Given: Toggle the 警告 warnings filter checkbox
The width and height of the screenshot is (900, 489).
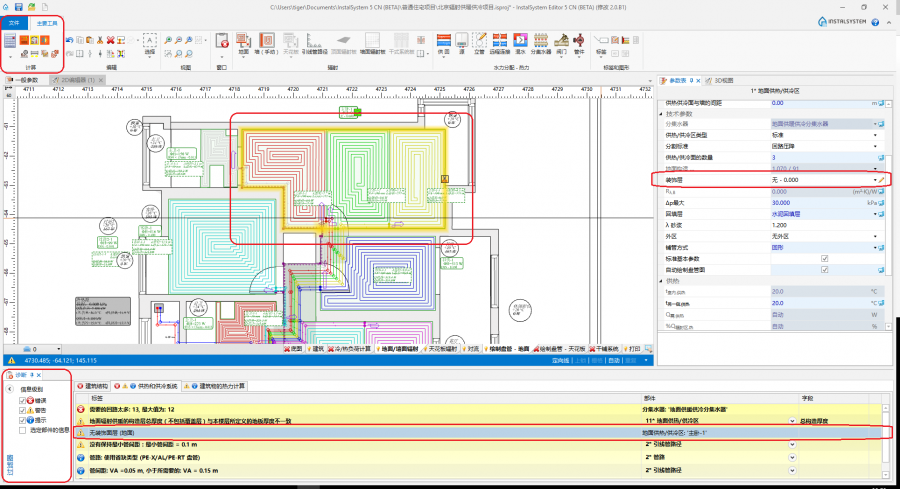Looking at the screenshot, I should click(x=24, y=410).
